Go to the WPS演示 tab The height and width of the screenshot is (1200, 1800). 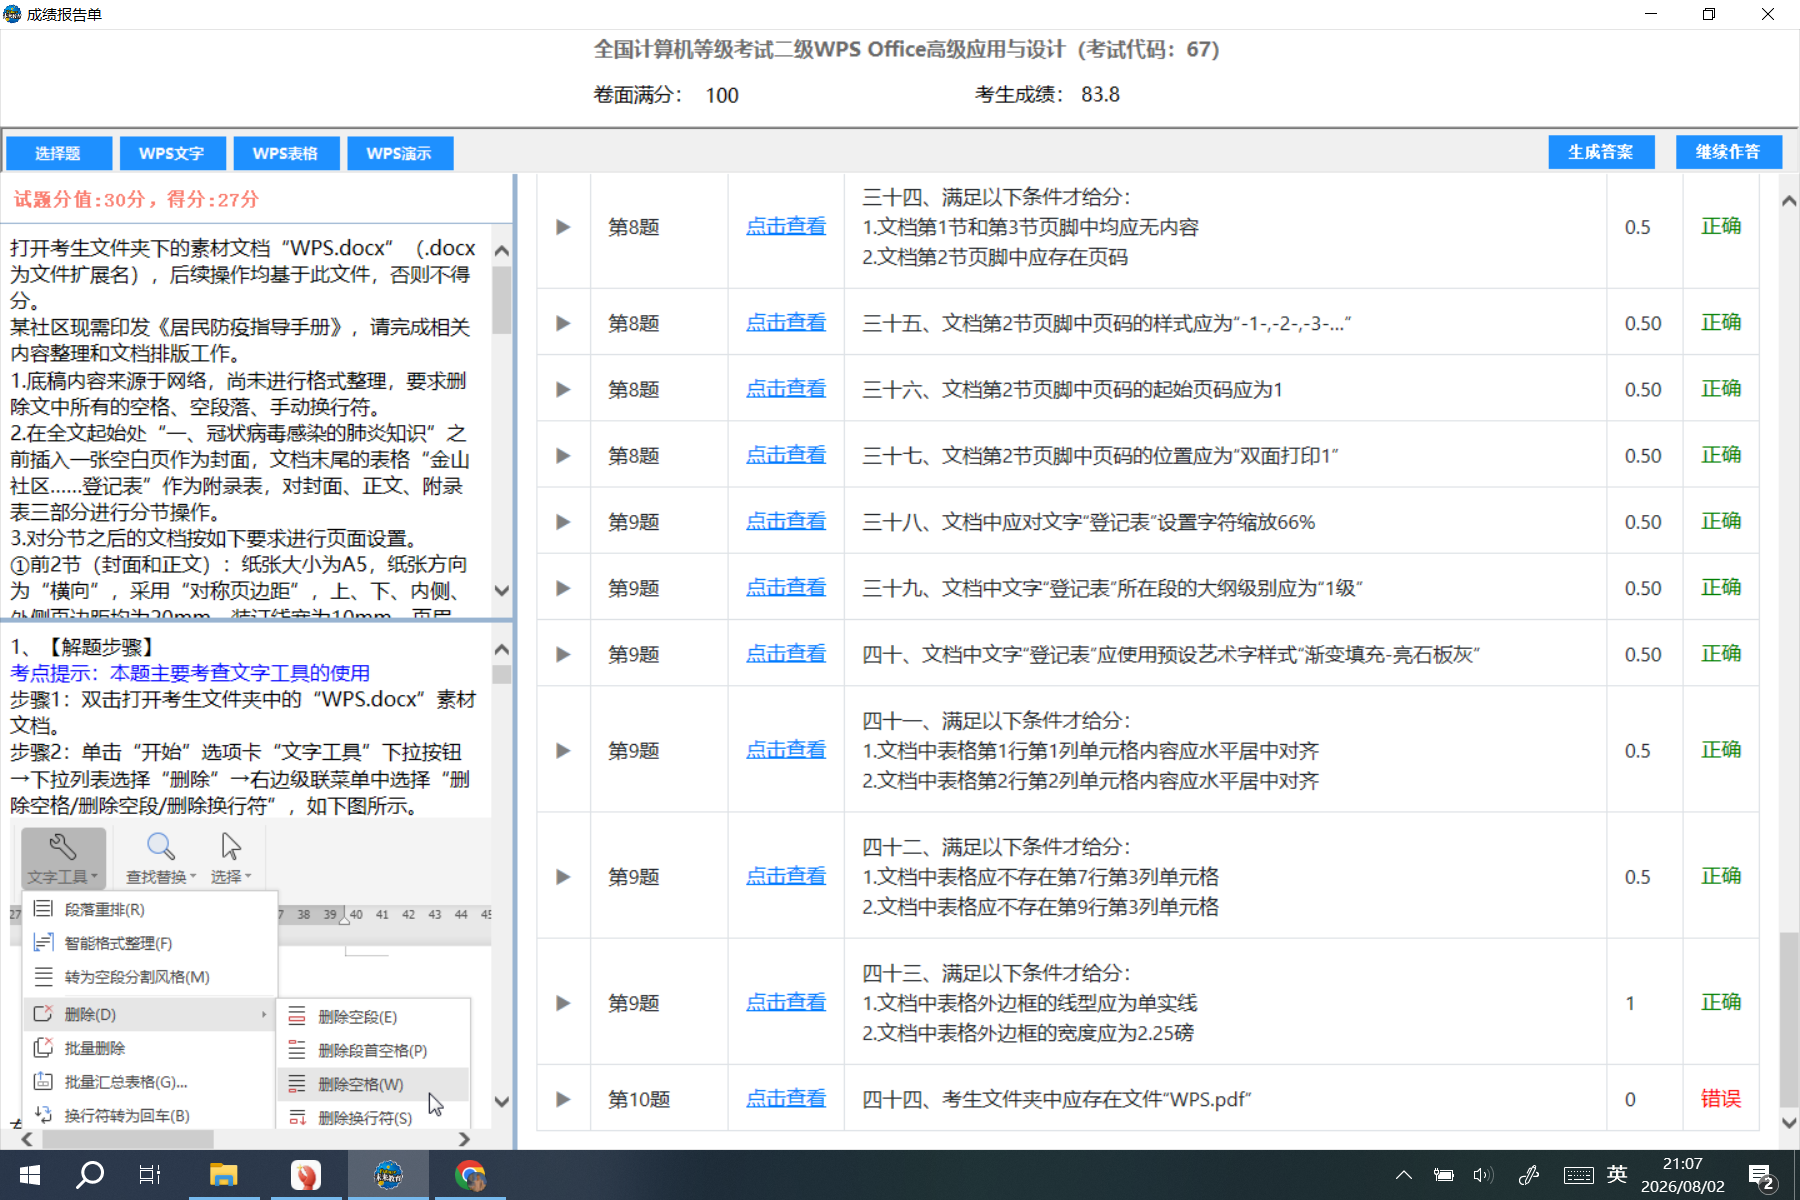(399, 153)
